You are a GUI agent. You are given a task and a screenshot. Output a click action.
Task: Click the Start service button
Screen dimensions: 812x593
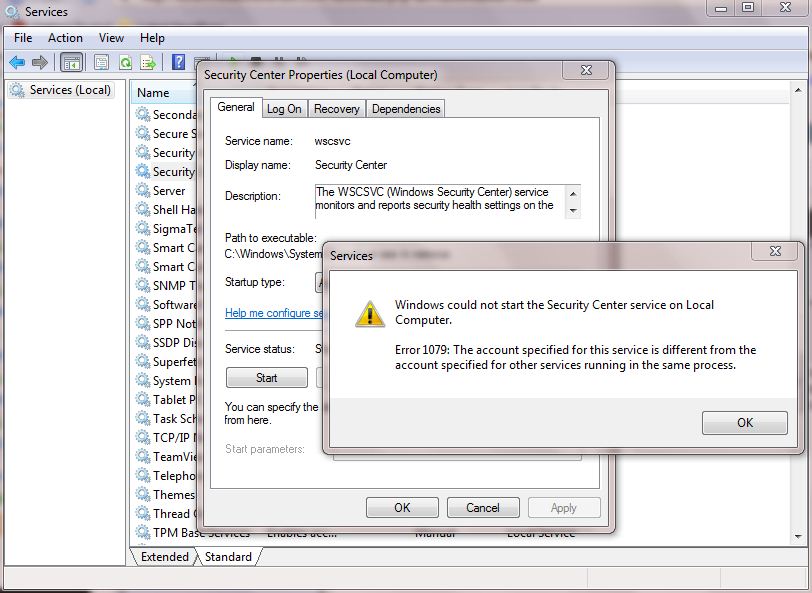coord(267,378)
